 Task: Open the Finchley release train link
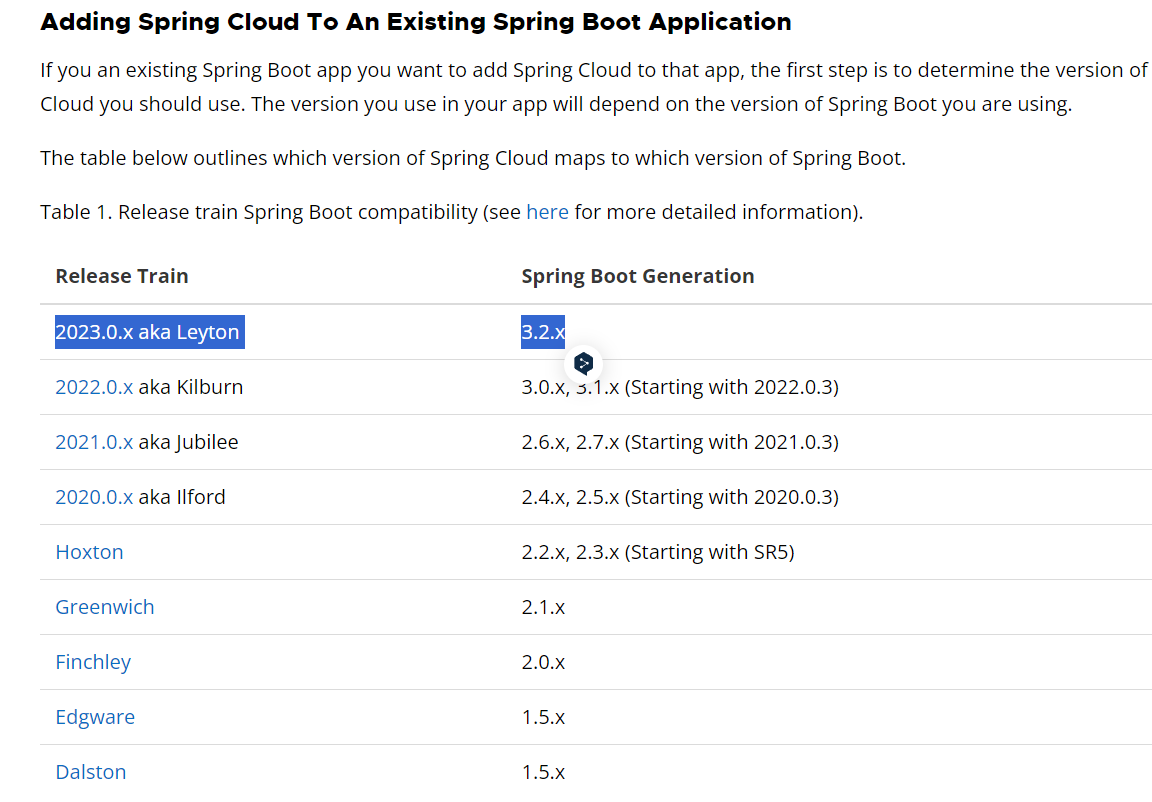[93, 662]
